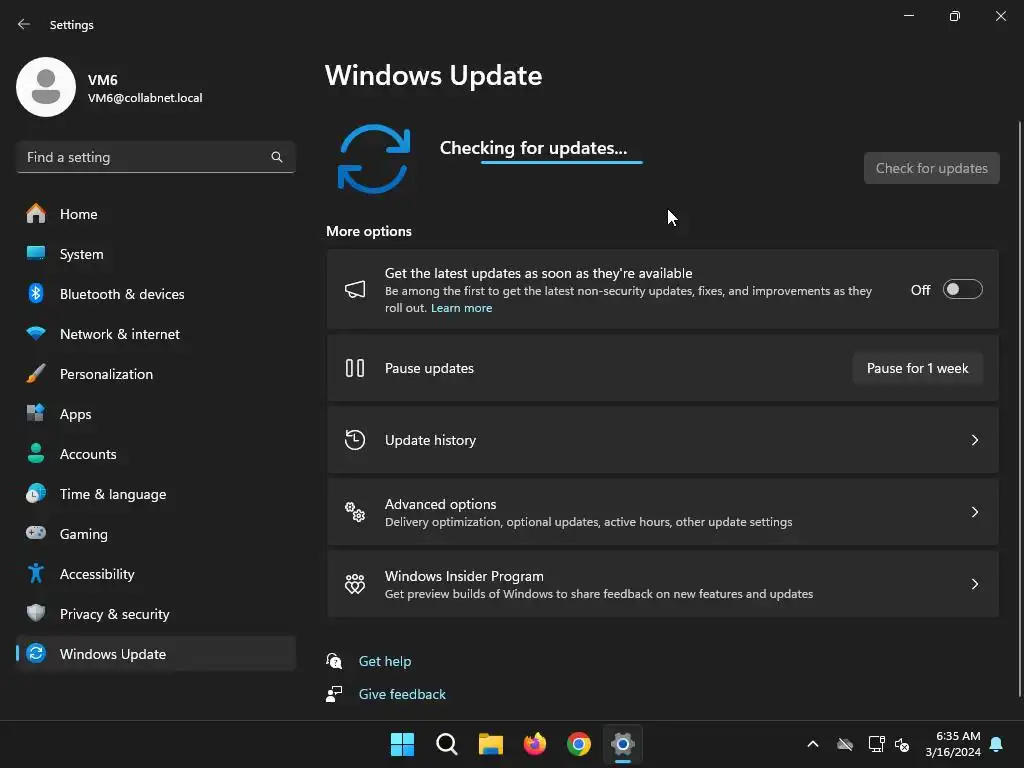Click the Gaming controller icon
1024x768 pixels.
tap(36, 533)
